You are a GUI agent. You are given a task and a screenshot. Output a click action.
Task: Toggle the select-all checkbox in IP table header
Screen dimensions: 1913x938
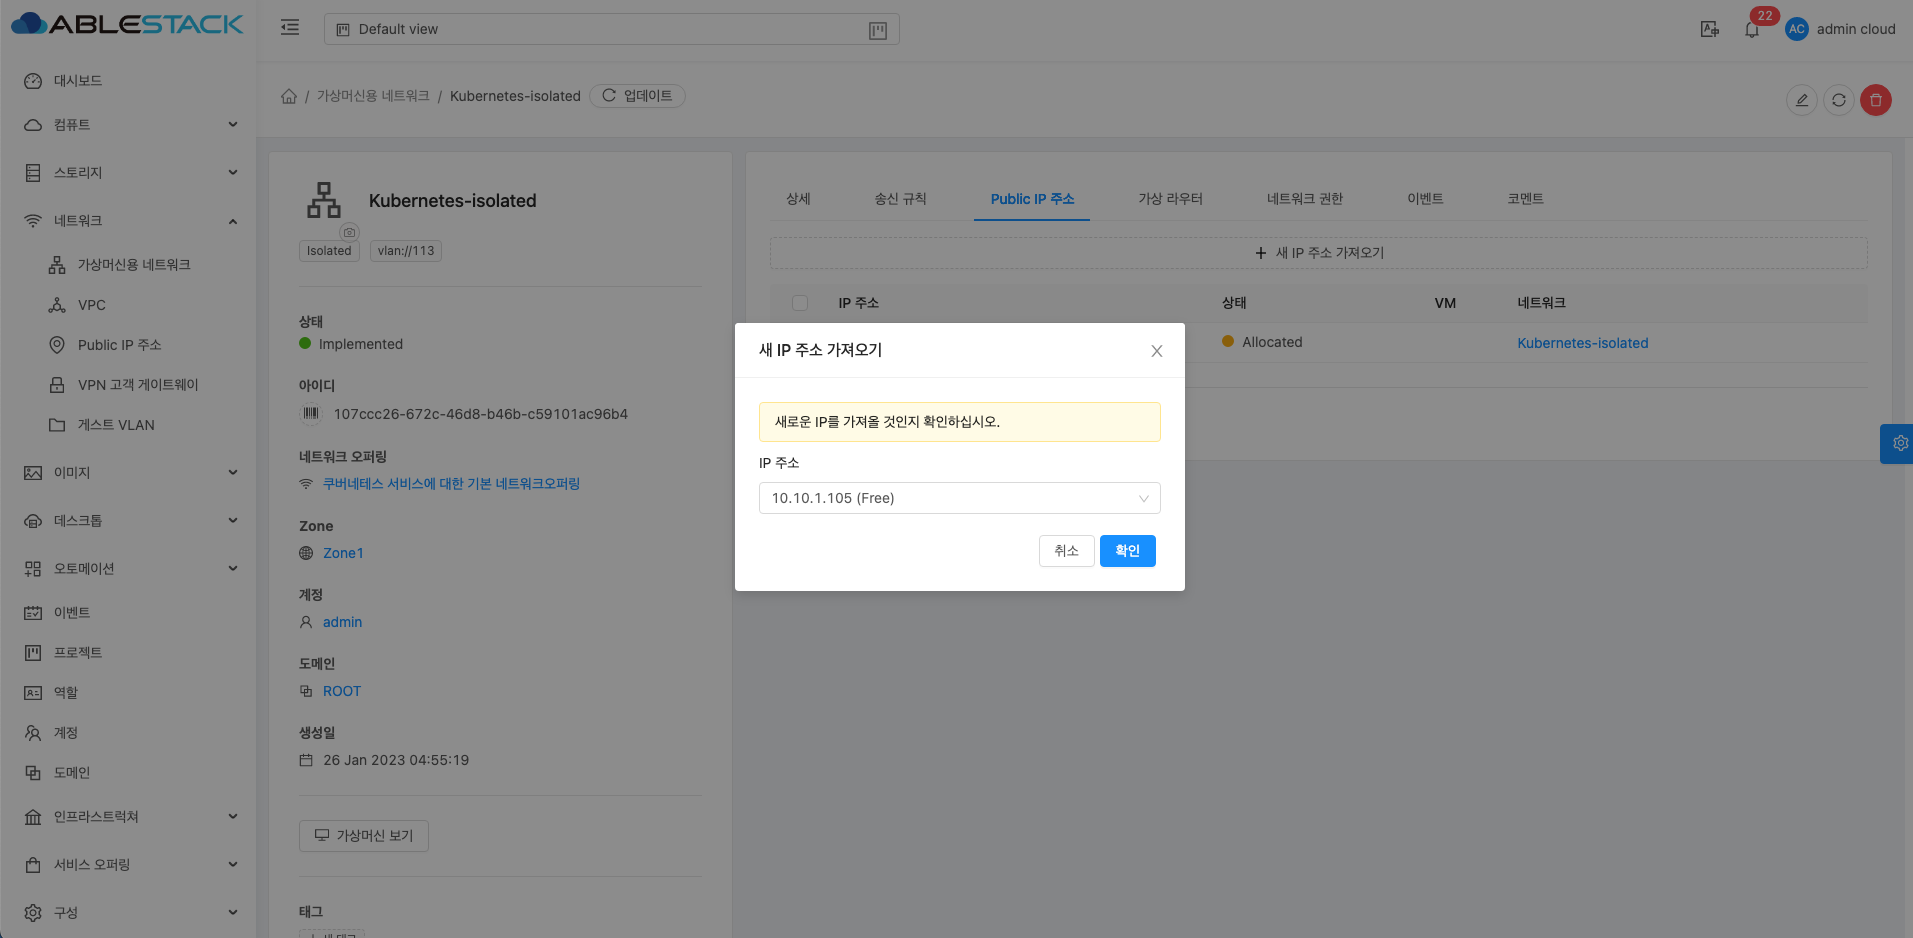[800, 303]
